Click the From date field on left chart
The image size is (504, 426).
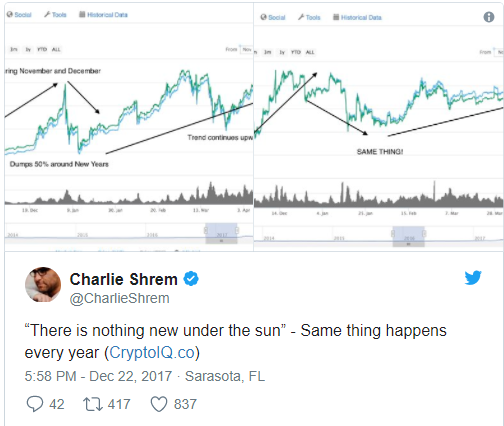(x=247, y=49)
